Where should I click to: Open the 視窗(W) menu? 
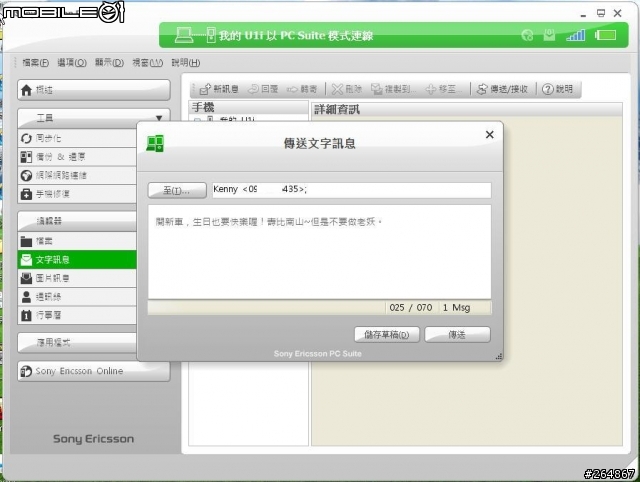pyautogui.click(x=147, y=62)
